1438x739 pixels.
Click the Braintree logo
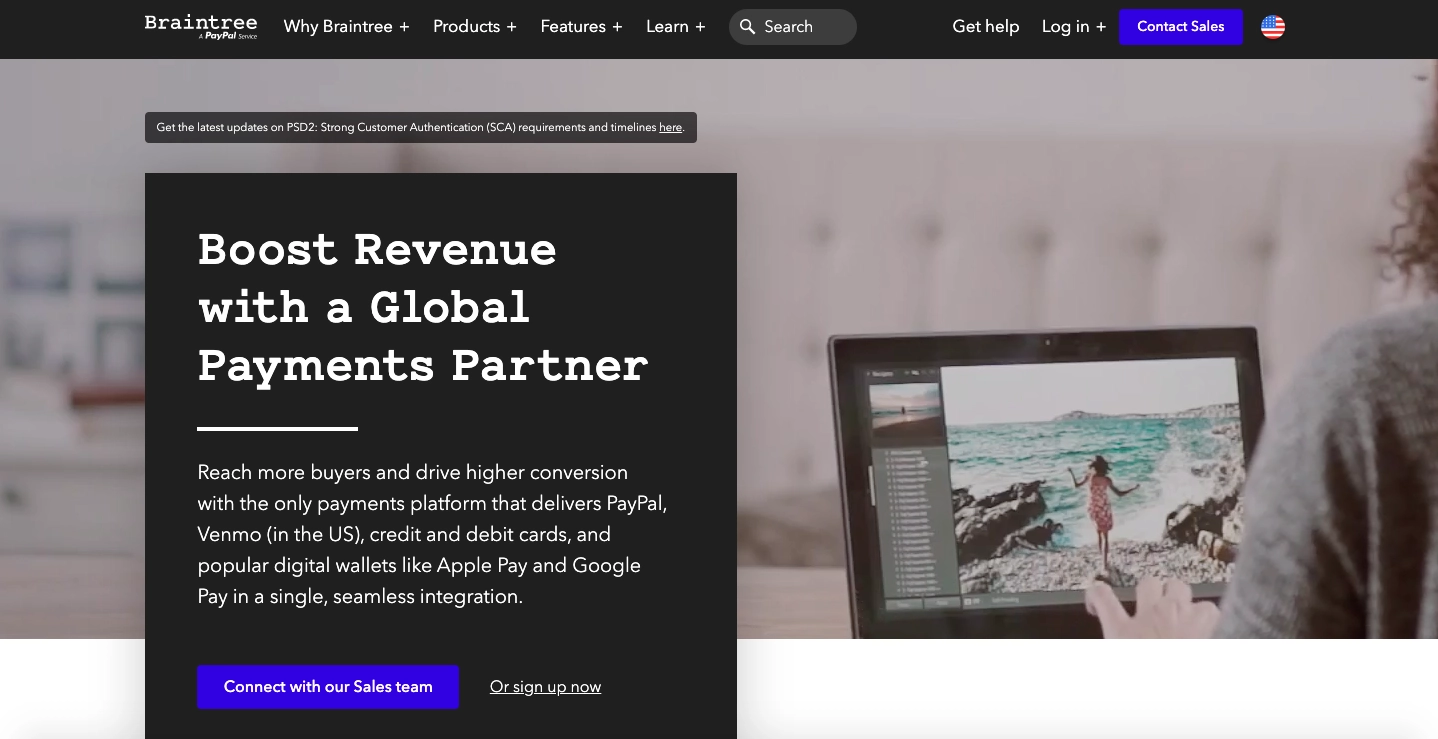pyautogui.click(x=201, y=27)
